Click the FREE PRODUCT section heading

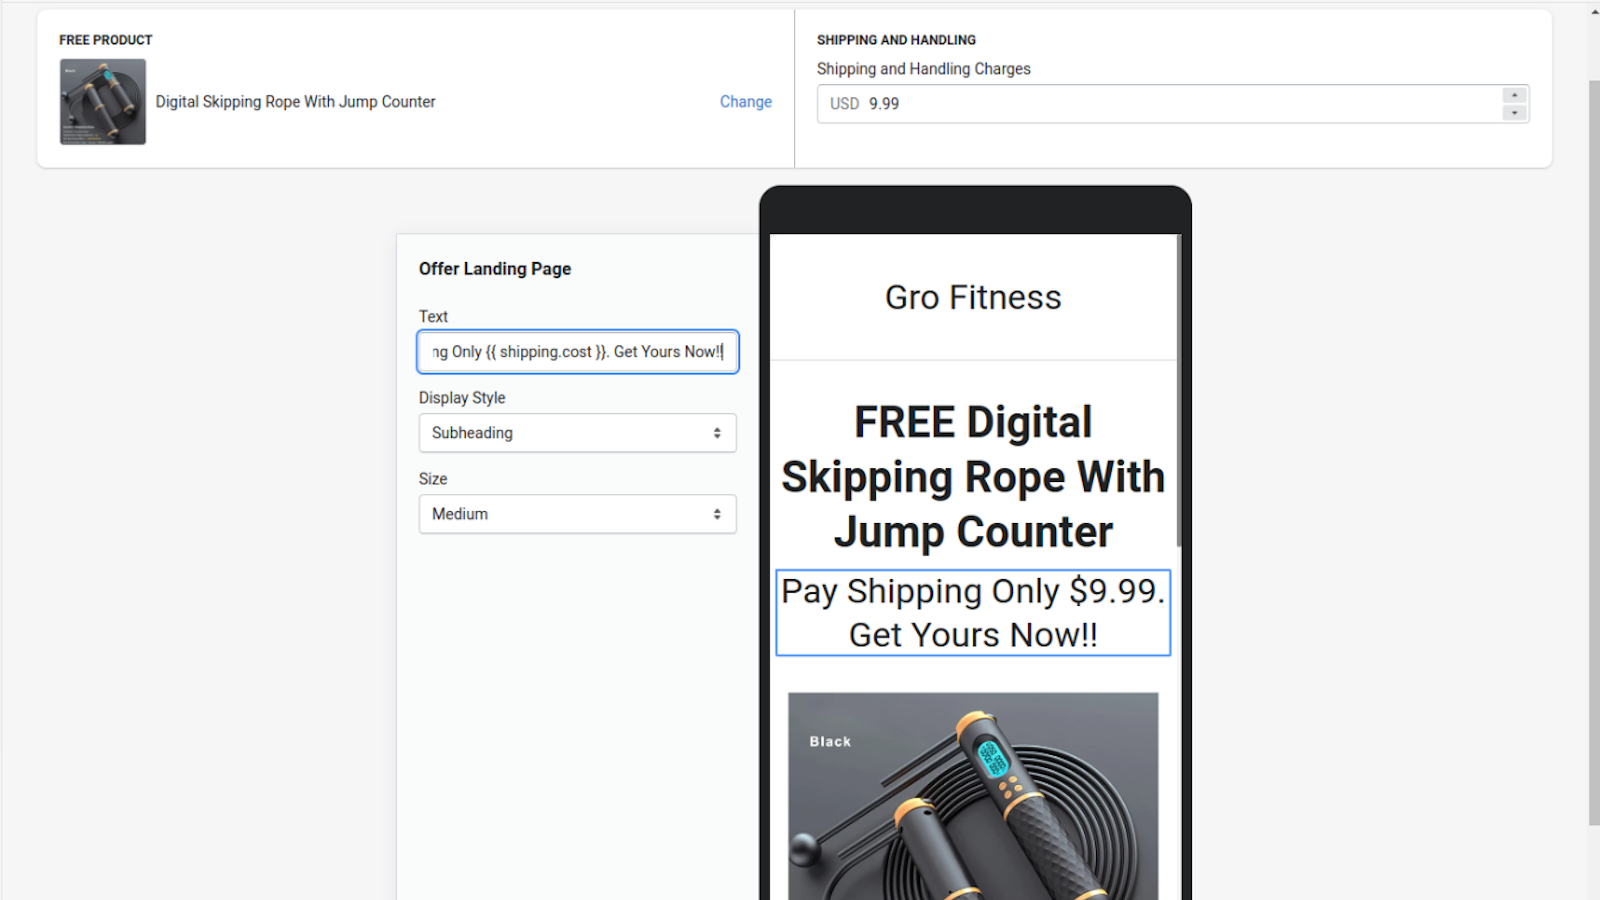click(105, 40)
